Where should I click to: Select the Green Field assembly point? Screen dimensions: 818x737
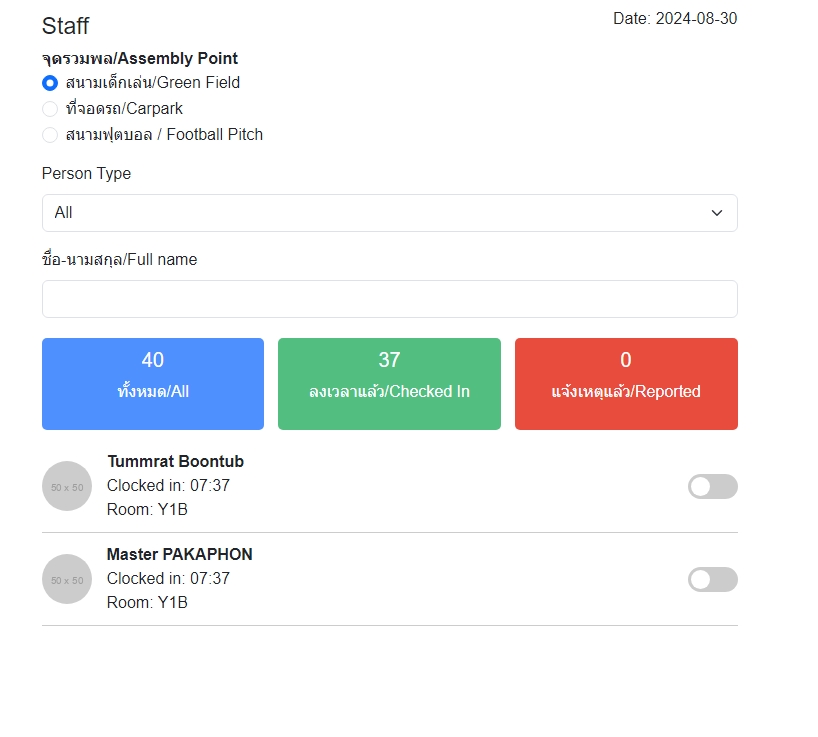(x=50, y=83)
